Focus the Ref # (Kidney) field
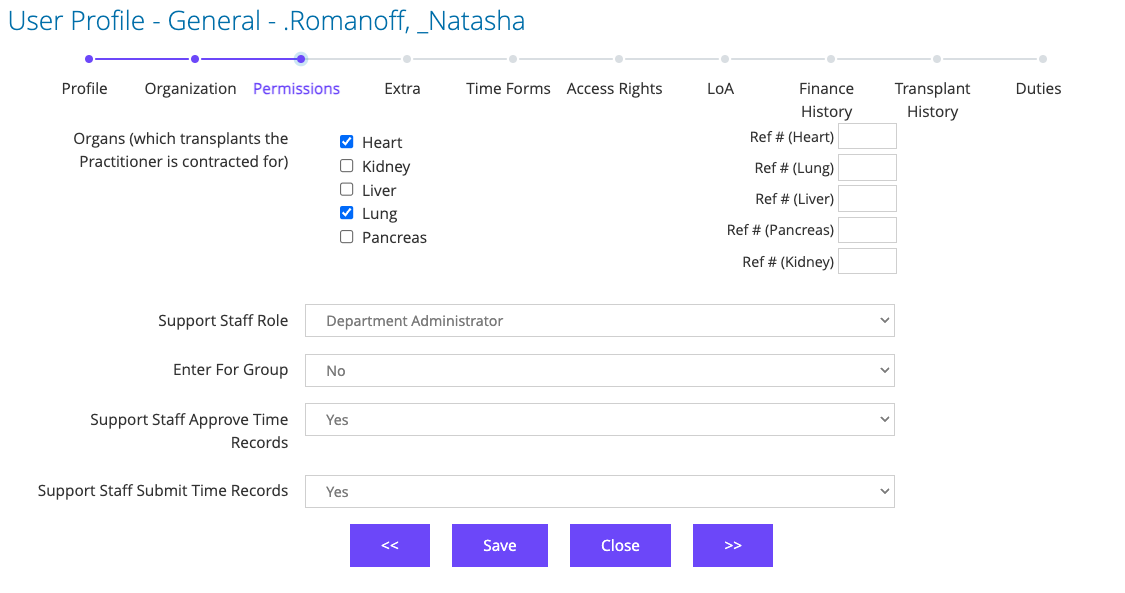Image resolution: width=1125 pixels, height=593 pixels. tap(867, 261)
